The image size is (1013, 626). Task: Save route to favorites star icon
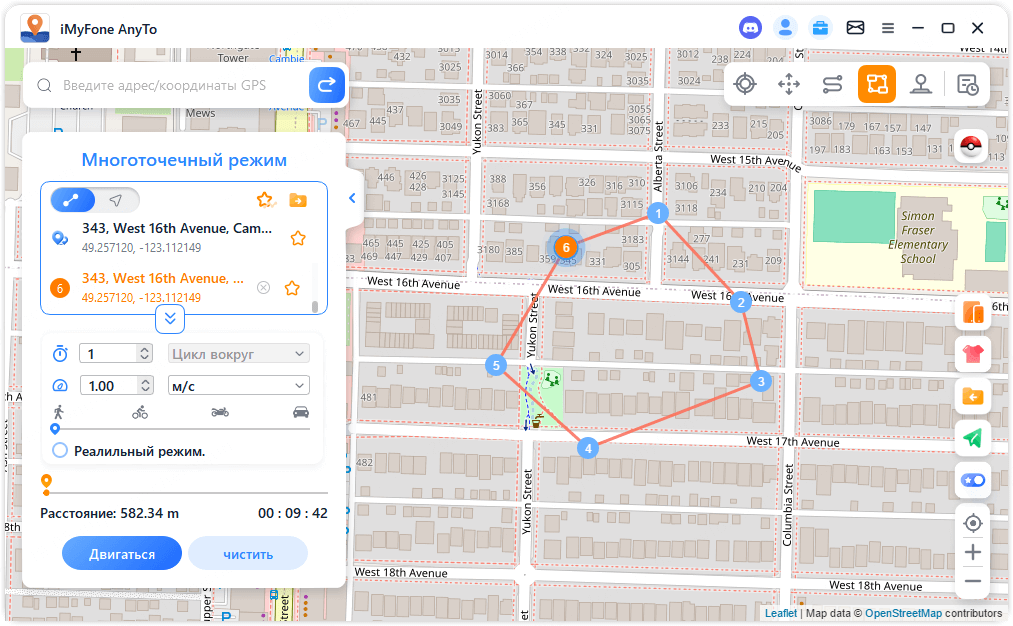[x=266, y=200]
